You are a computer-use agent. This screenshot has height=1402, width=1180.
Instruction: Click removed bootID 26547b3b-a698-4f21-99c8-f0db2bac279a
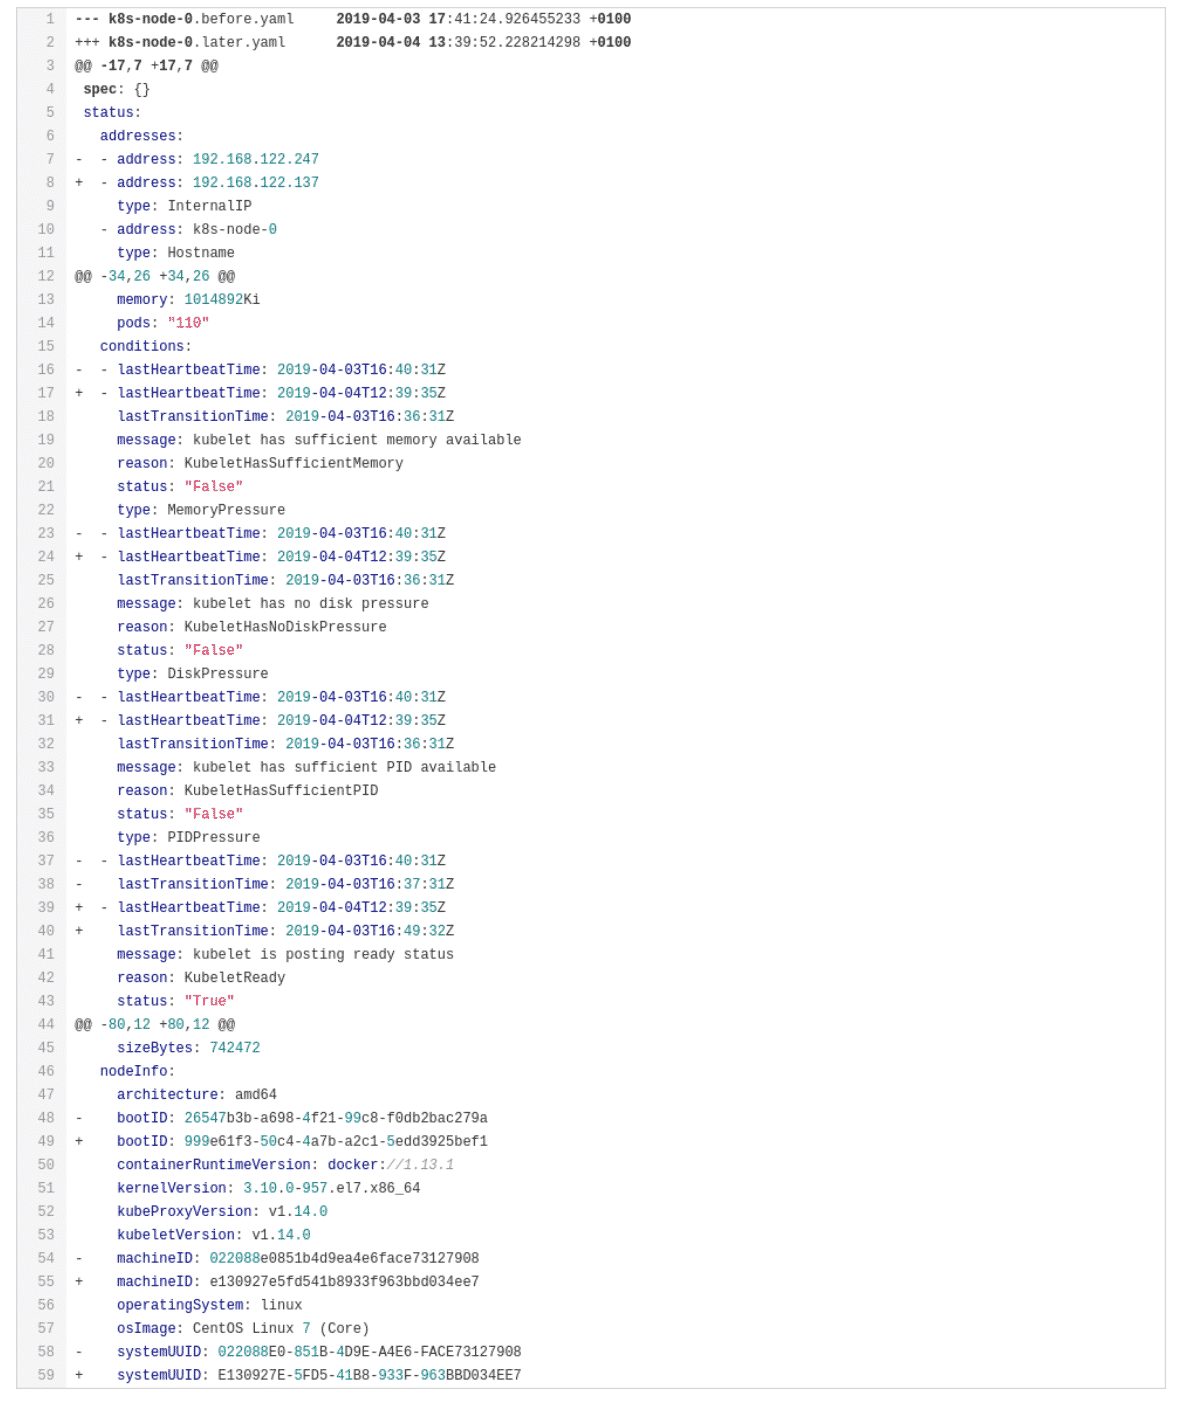[x=336, y=1118]
